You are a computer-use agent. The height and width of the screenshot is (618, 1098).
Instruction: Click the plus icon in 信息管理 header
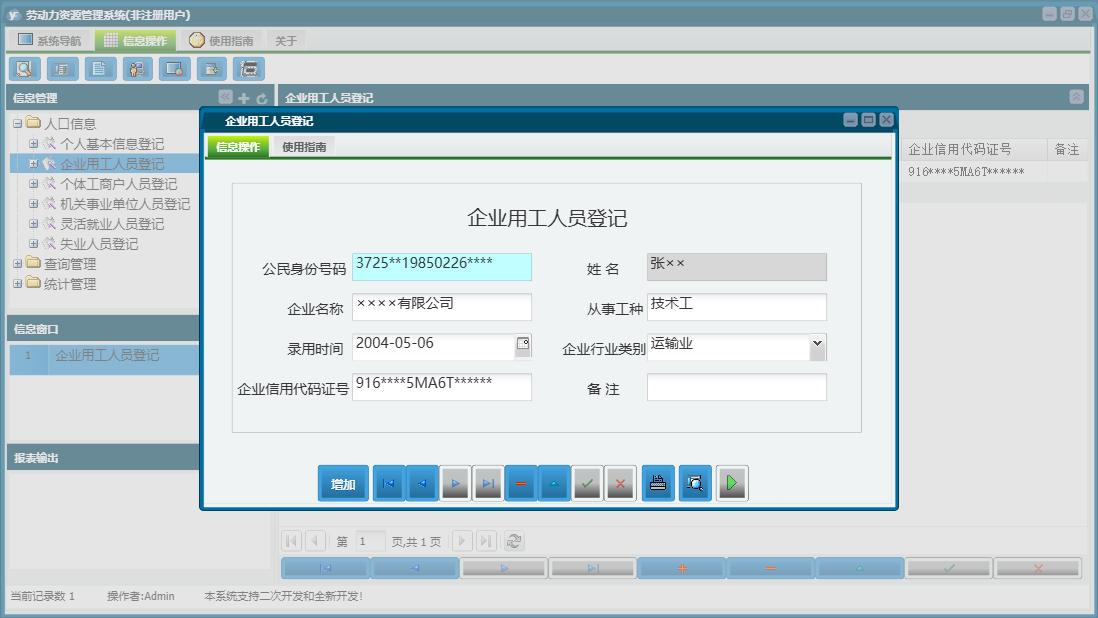point(244,98)
